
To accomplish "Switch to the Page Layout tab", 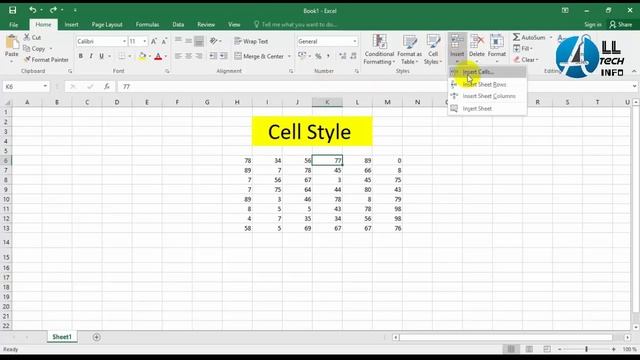I will point(107,24).
